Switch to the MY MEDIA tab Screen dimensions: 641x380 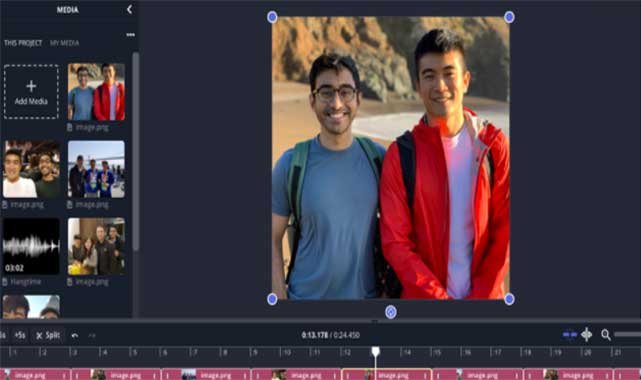pos(65,43)
